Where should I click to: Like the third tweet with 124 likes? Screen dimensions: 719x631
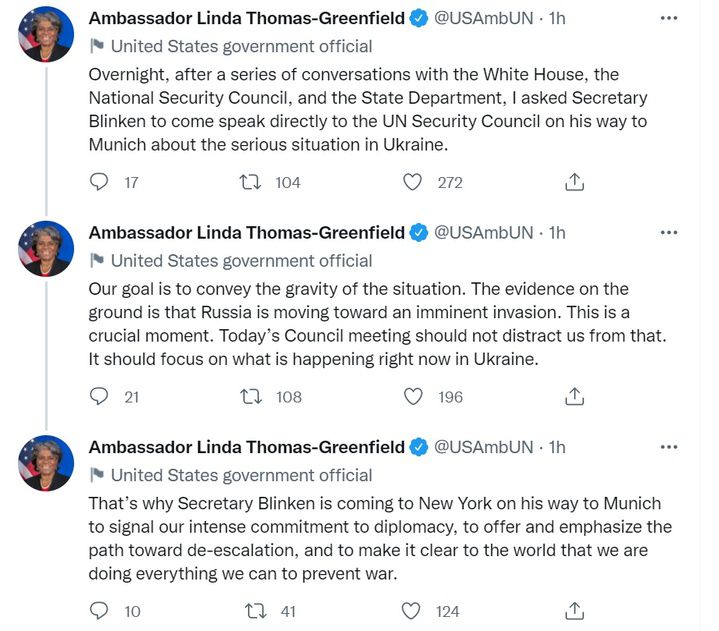pyautogui.click(x=412, y=610)
